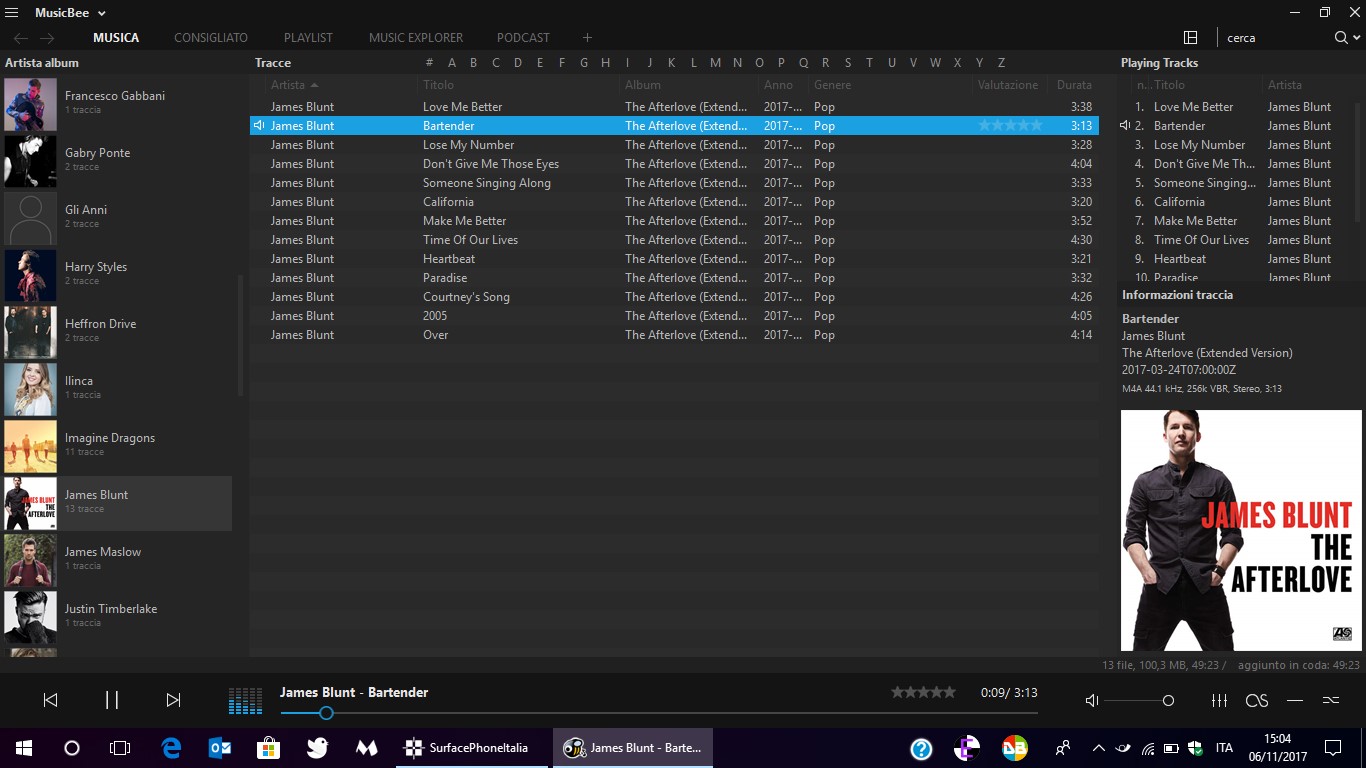Sort tracks by the Durata column header
Screen dimensions: 1366x768
click(1075, 85)
